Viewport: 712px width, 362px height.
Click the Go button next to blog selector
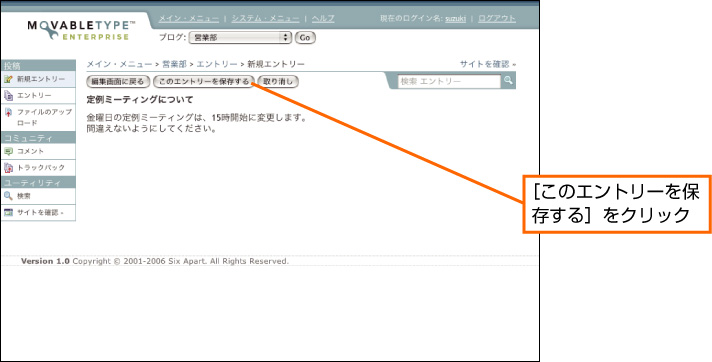coord(305,38)
